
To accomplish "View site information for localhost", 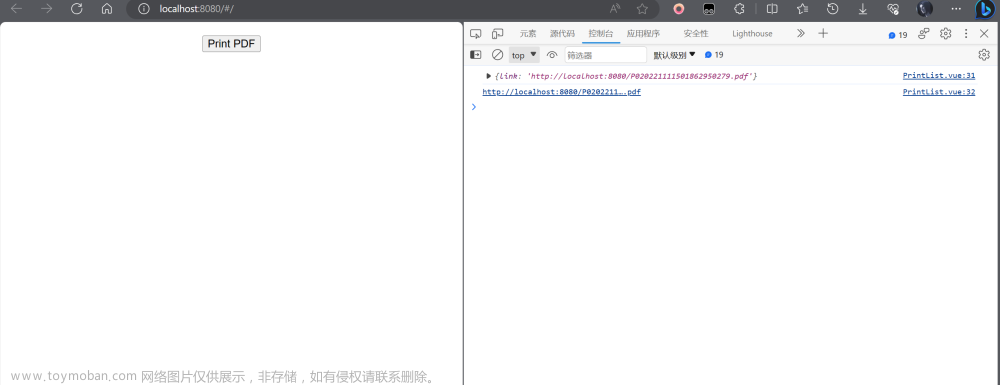I will pyautogui.click(x=144, y=9).
